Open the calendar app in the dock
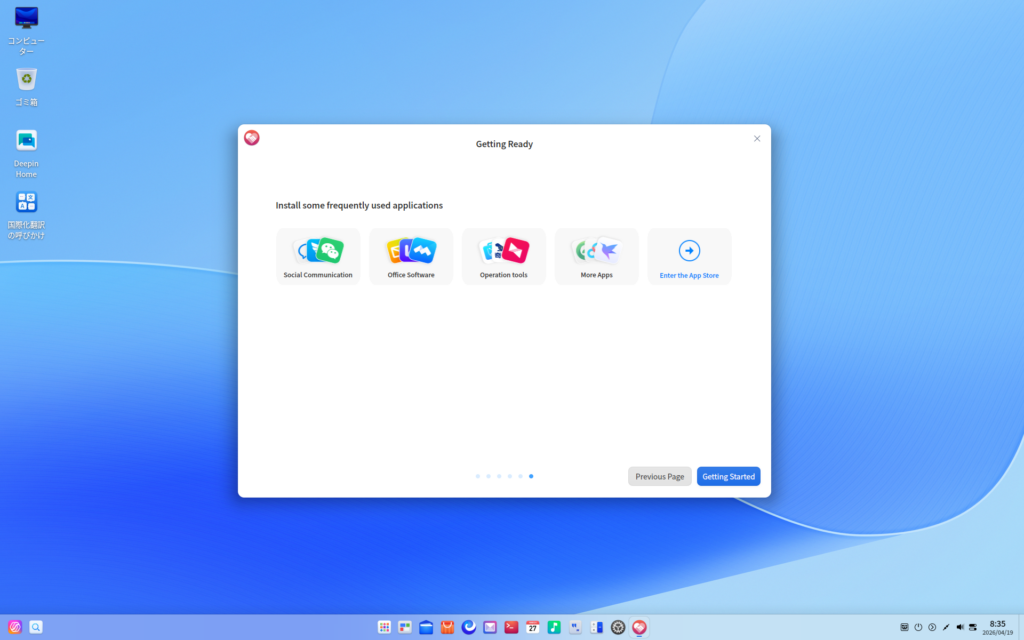Screen dimensions: 1024x640 point(533,627)
